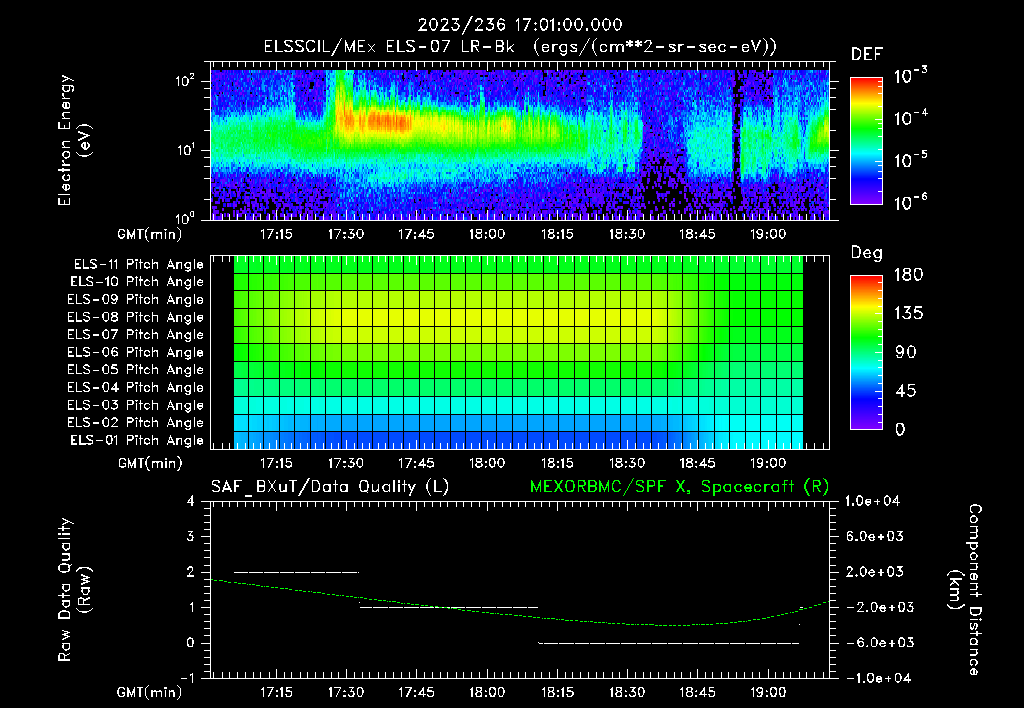Select the ELS-07 Pitch Angle row label

click(136, 334)
